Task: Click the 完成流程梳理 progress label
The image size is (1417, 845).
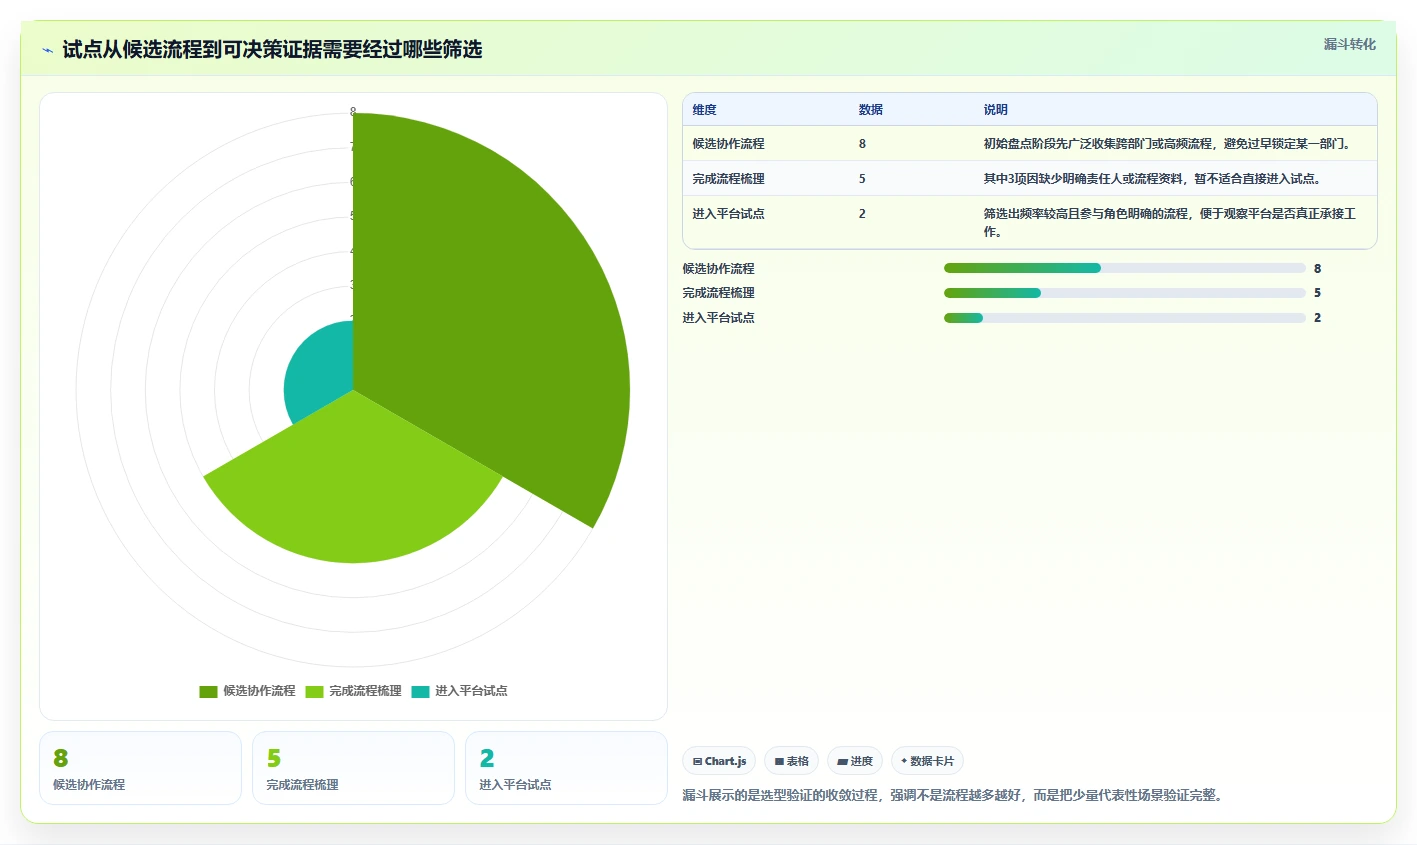Action: (x=718, y=293)
